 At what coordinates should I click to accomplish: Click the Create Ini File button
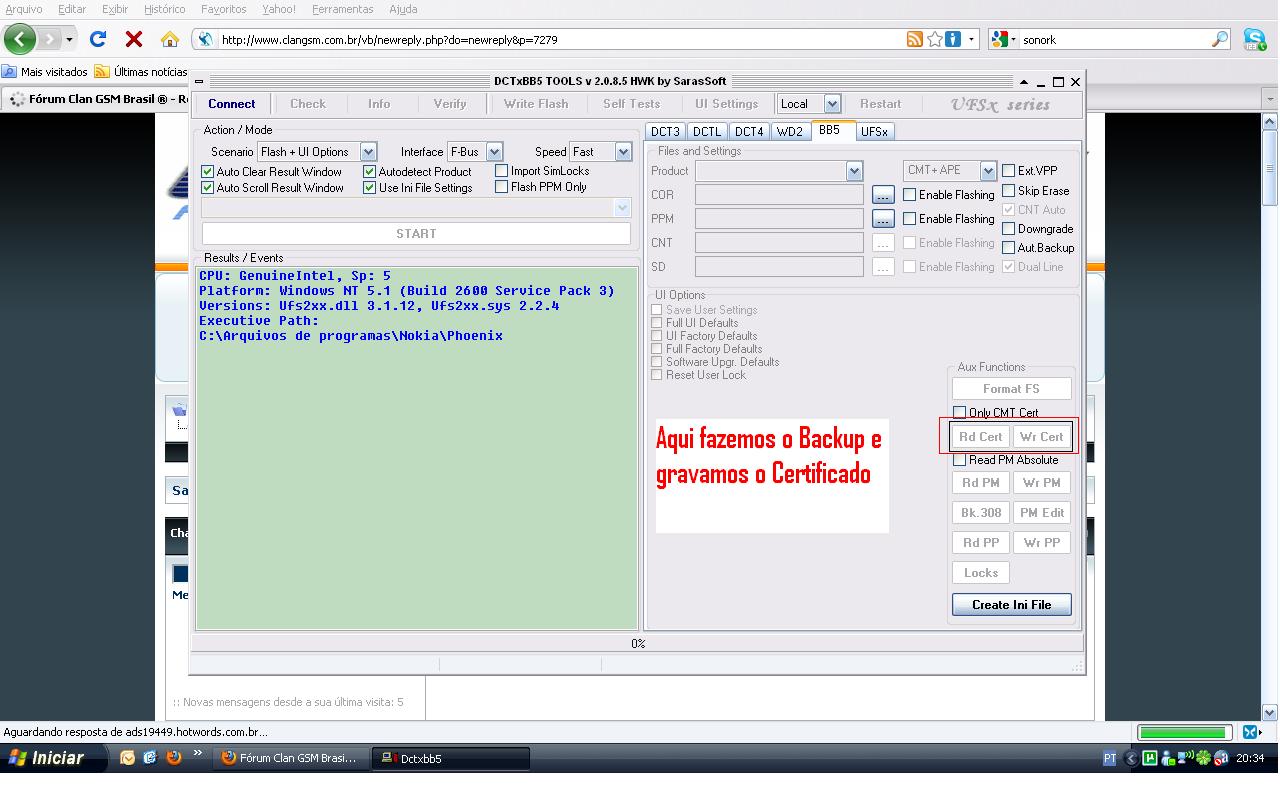[x=1011, y=605]
